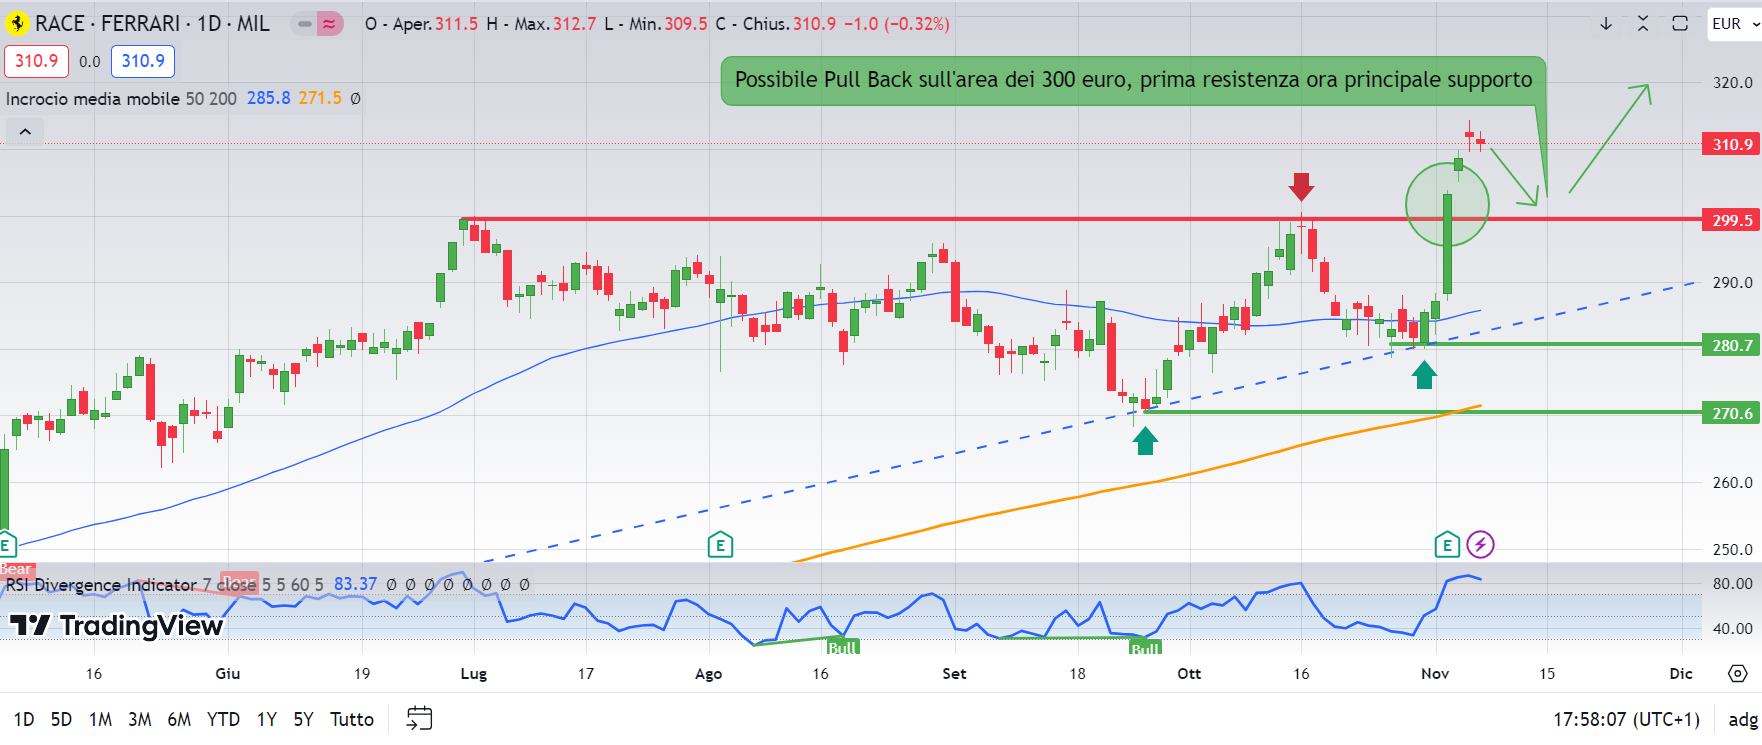1762x745 pixels.
Task: Select the 5Y time range
Action: [303, 719]
